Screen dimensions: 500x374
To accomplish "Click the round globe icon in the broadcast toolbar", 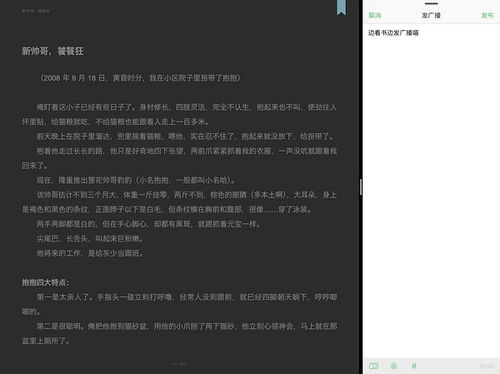I will pos(394,366).
